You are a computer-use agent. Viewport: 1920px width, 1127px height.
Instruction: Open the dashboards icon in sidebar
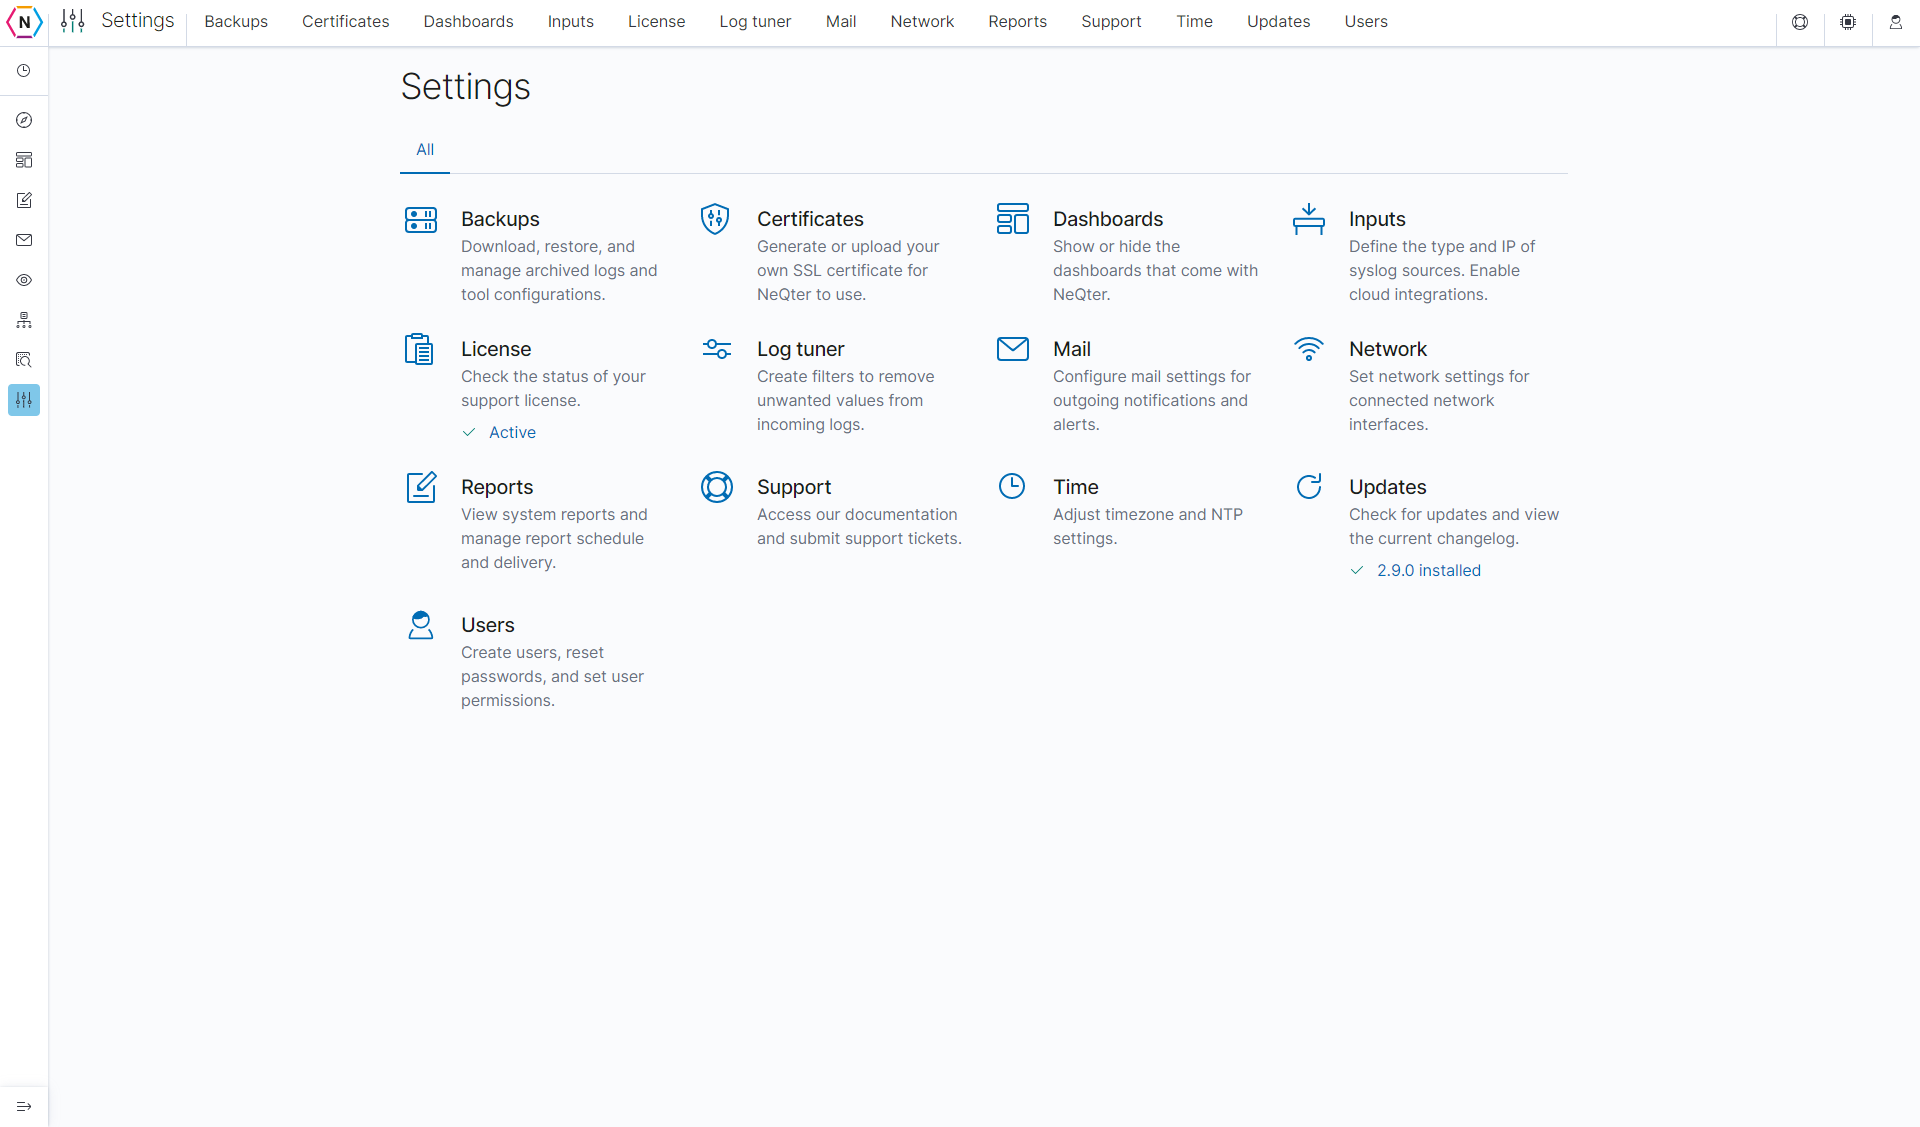click(x=24, y=160)
